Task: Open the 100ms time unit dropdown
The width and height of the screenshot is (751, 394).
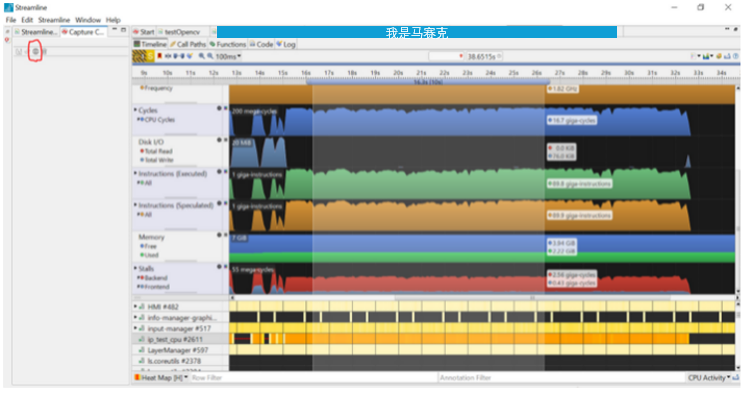Action: [x=228, y=56]
